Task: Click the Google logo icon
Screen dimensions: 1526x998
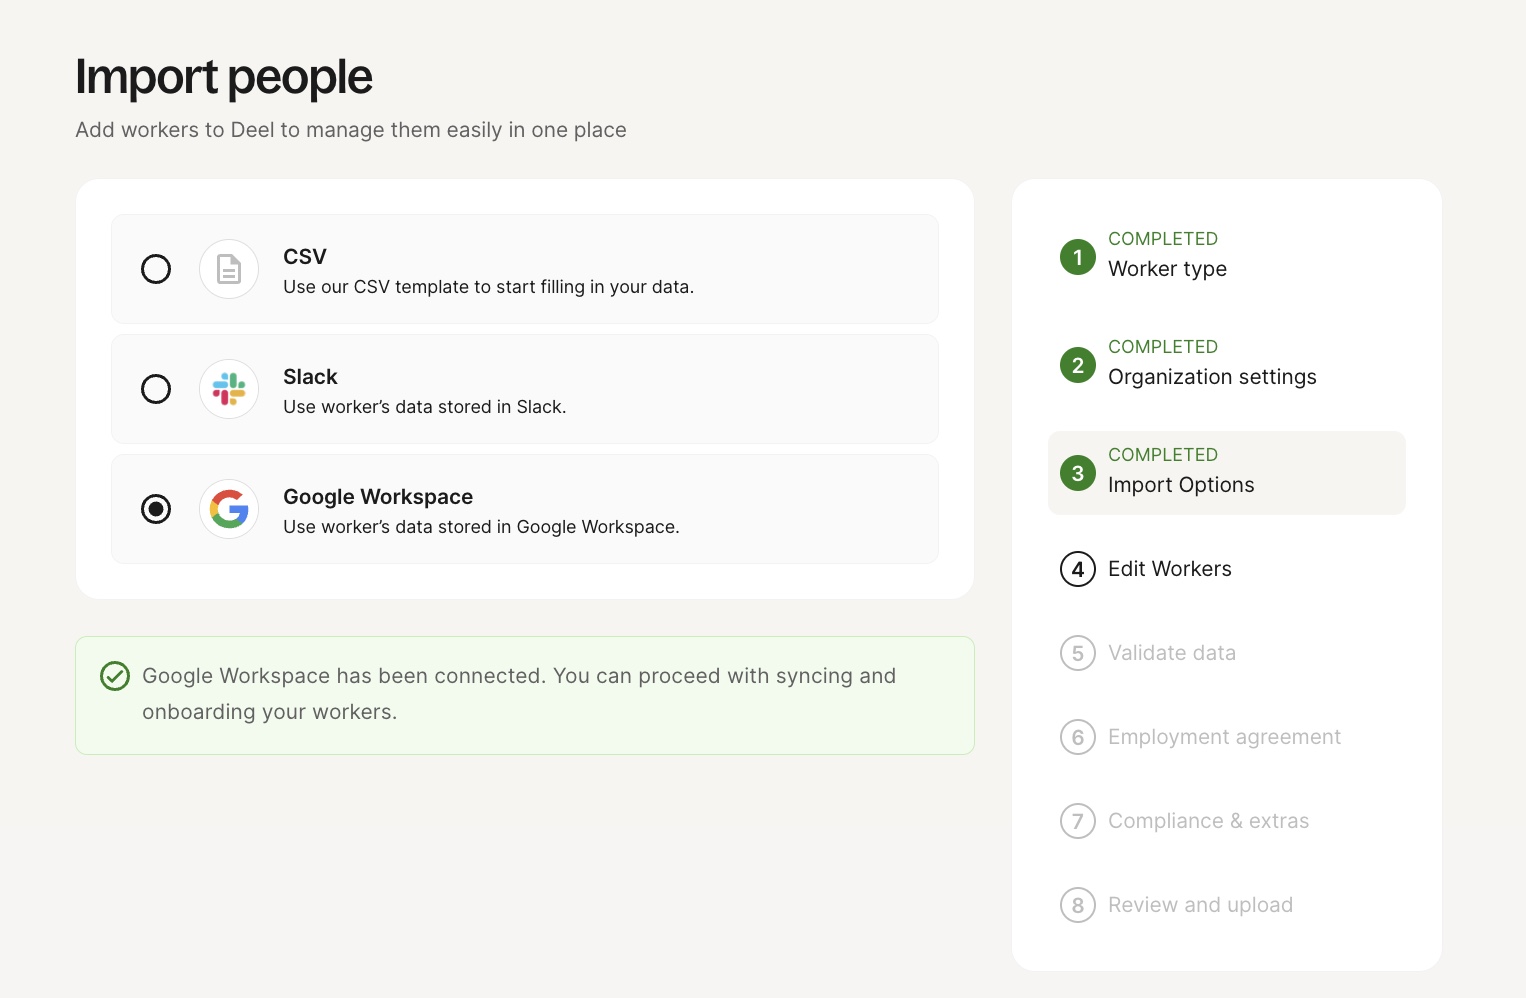Action: 229,509
